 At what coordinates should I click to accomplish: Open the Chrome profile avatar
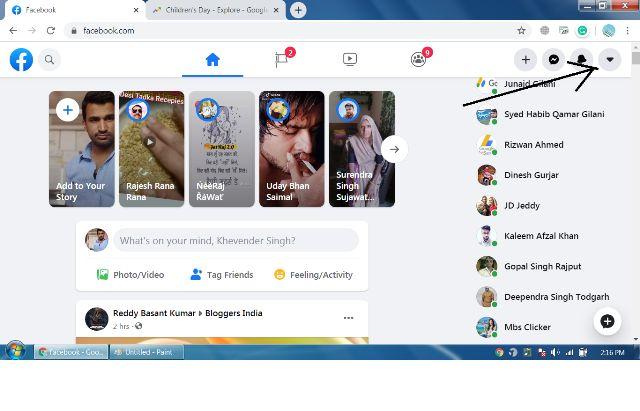609,31
